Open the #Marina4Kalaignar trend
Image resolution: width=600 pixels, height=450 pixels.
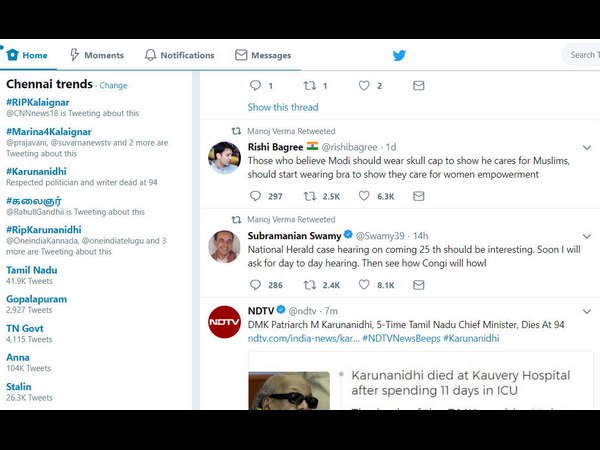(49, 132)
